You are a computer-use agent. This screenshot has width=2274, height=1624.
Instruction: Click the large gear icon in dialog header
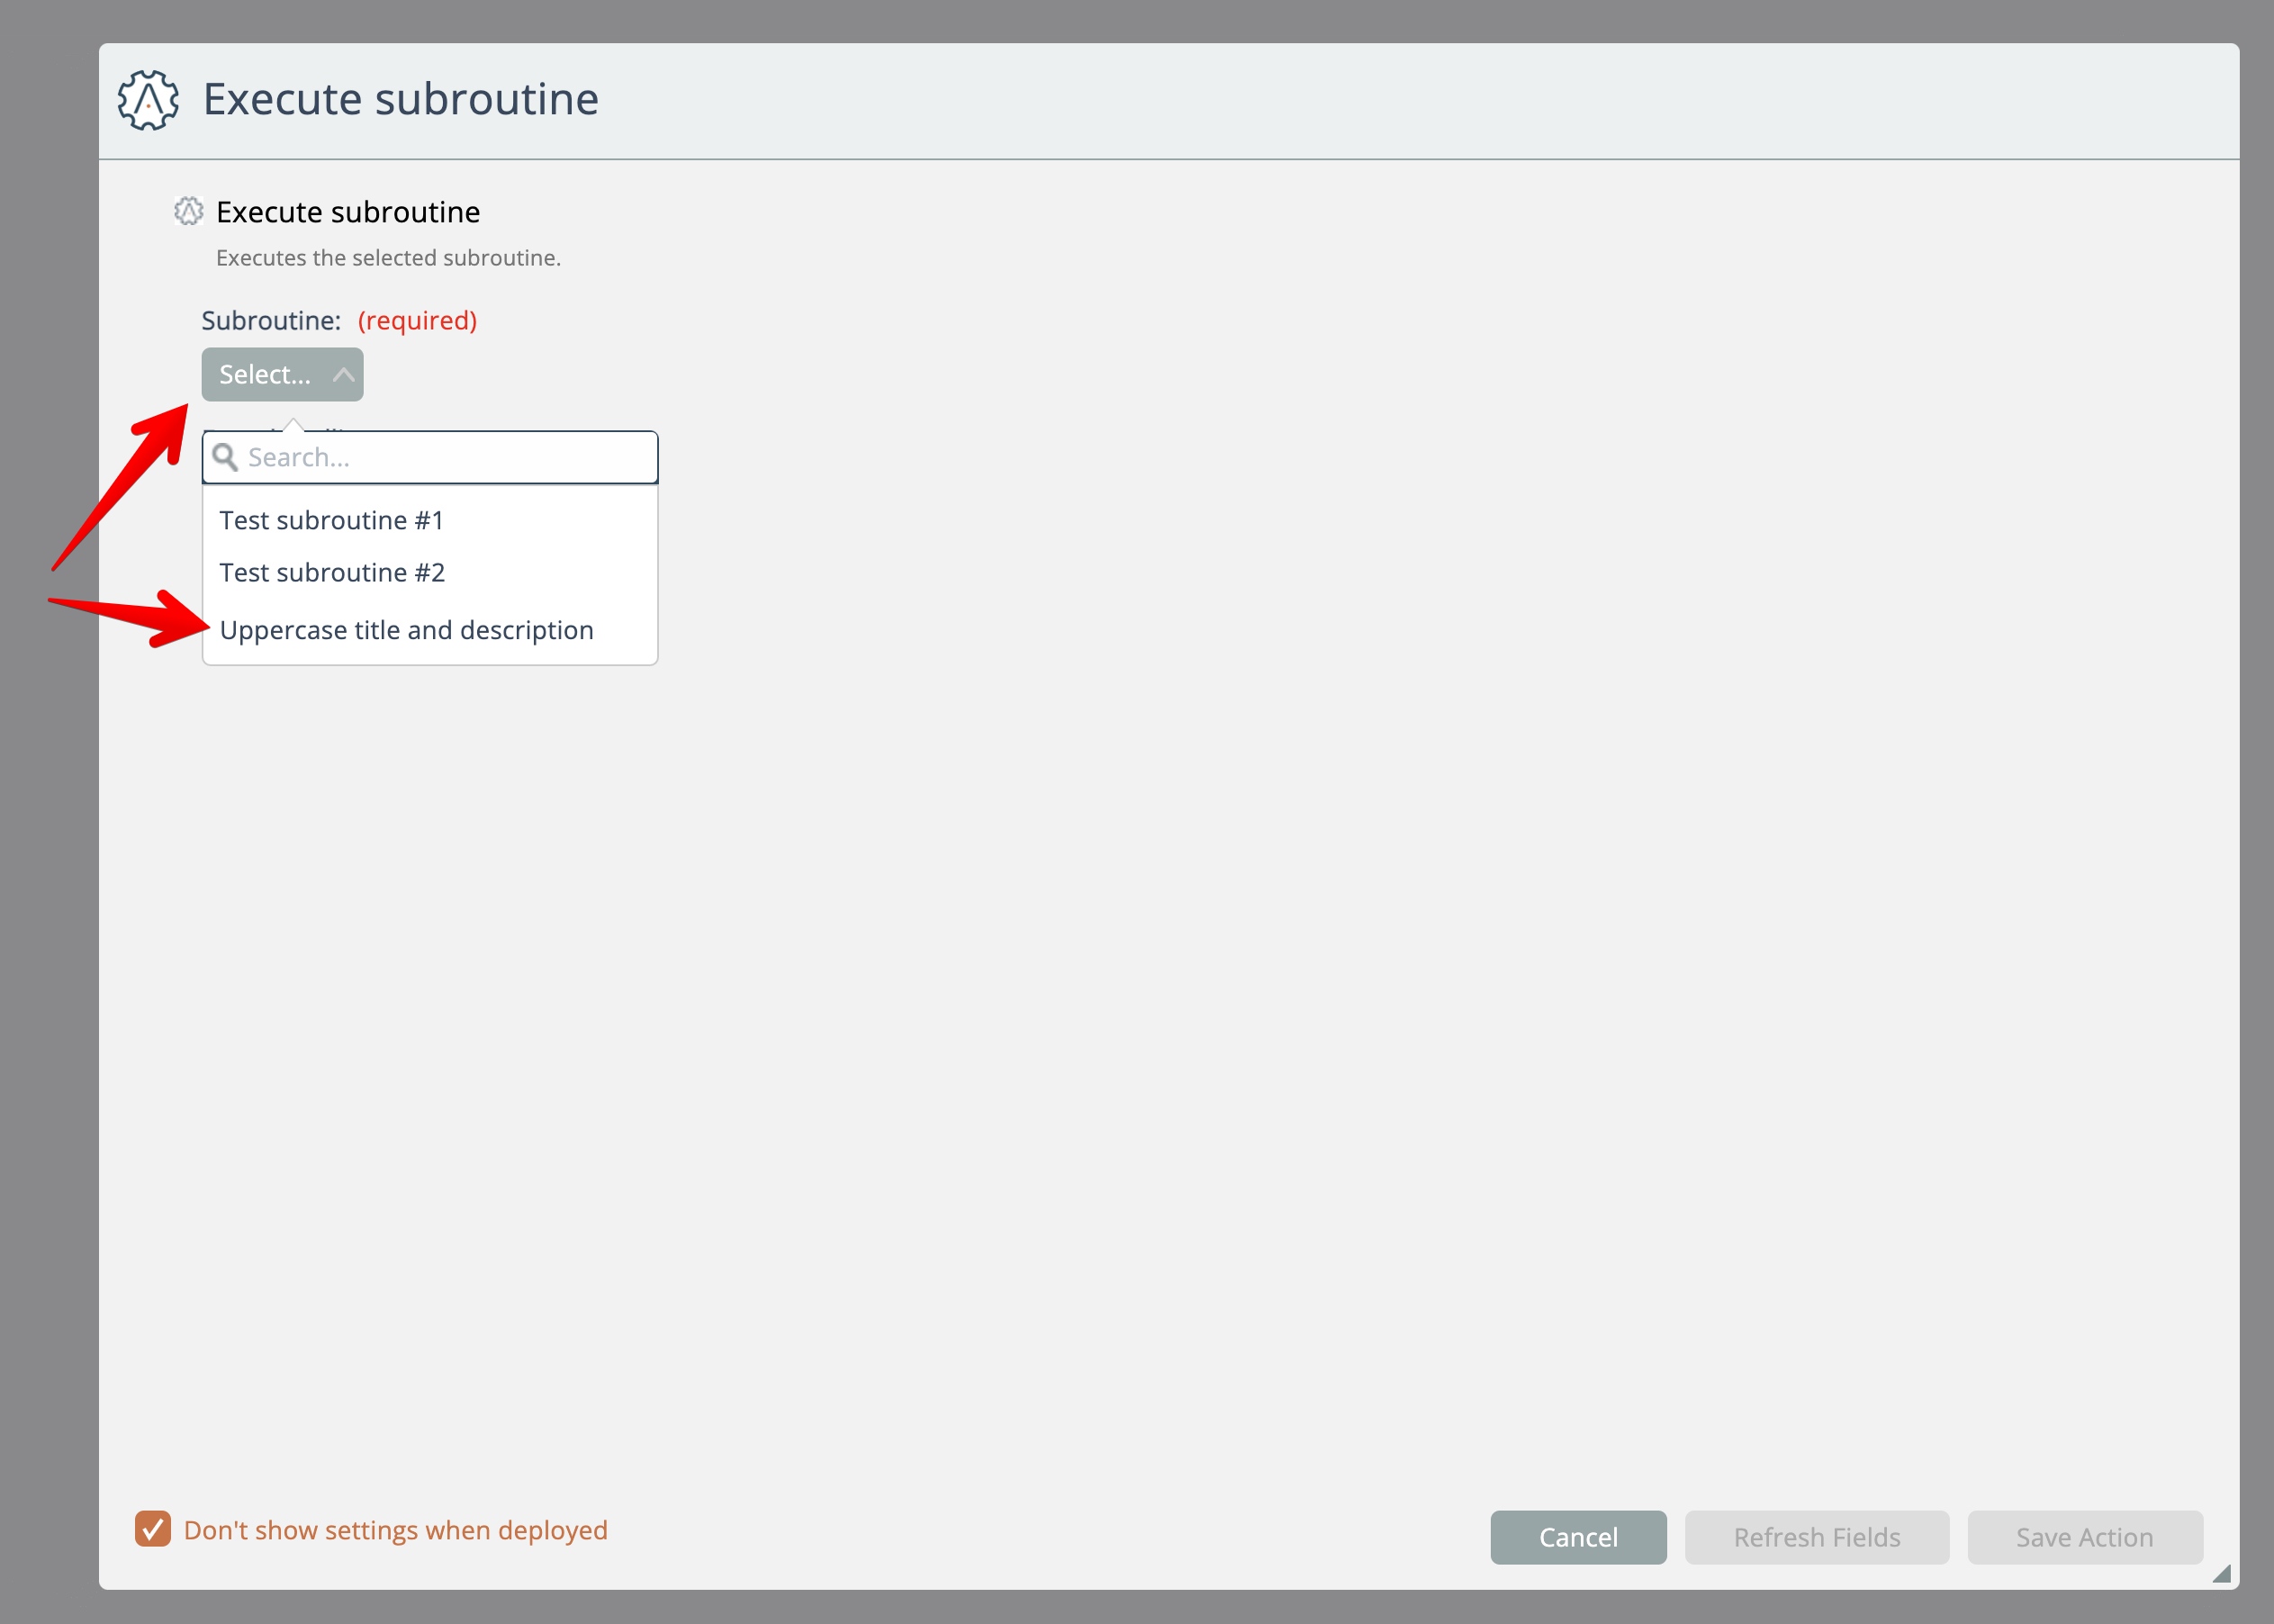tap(148, 99)
